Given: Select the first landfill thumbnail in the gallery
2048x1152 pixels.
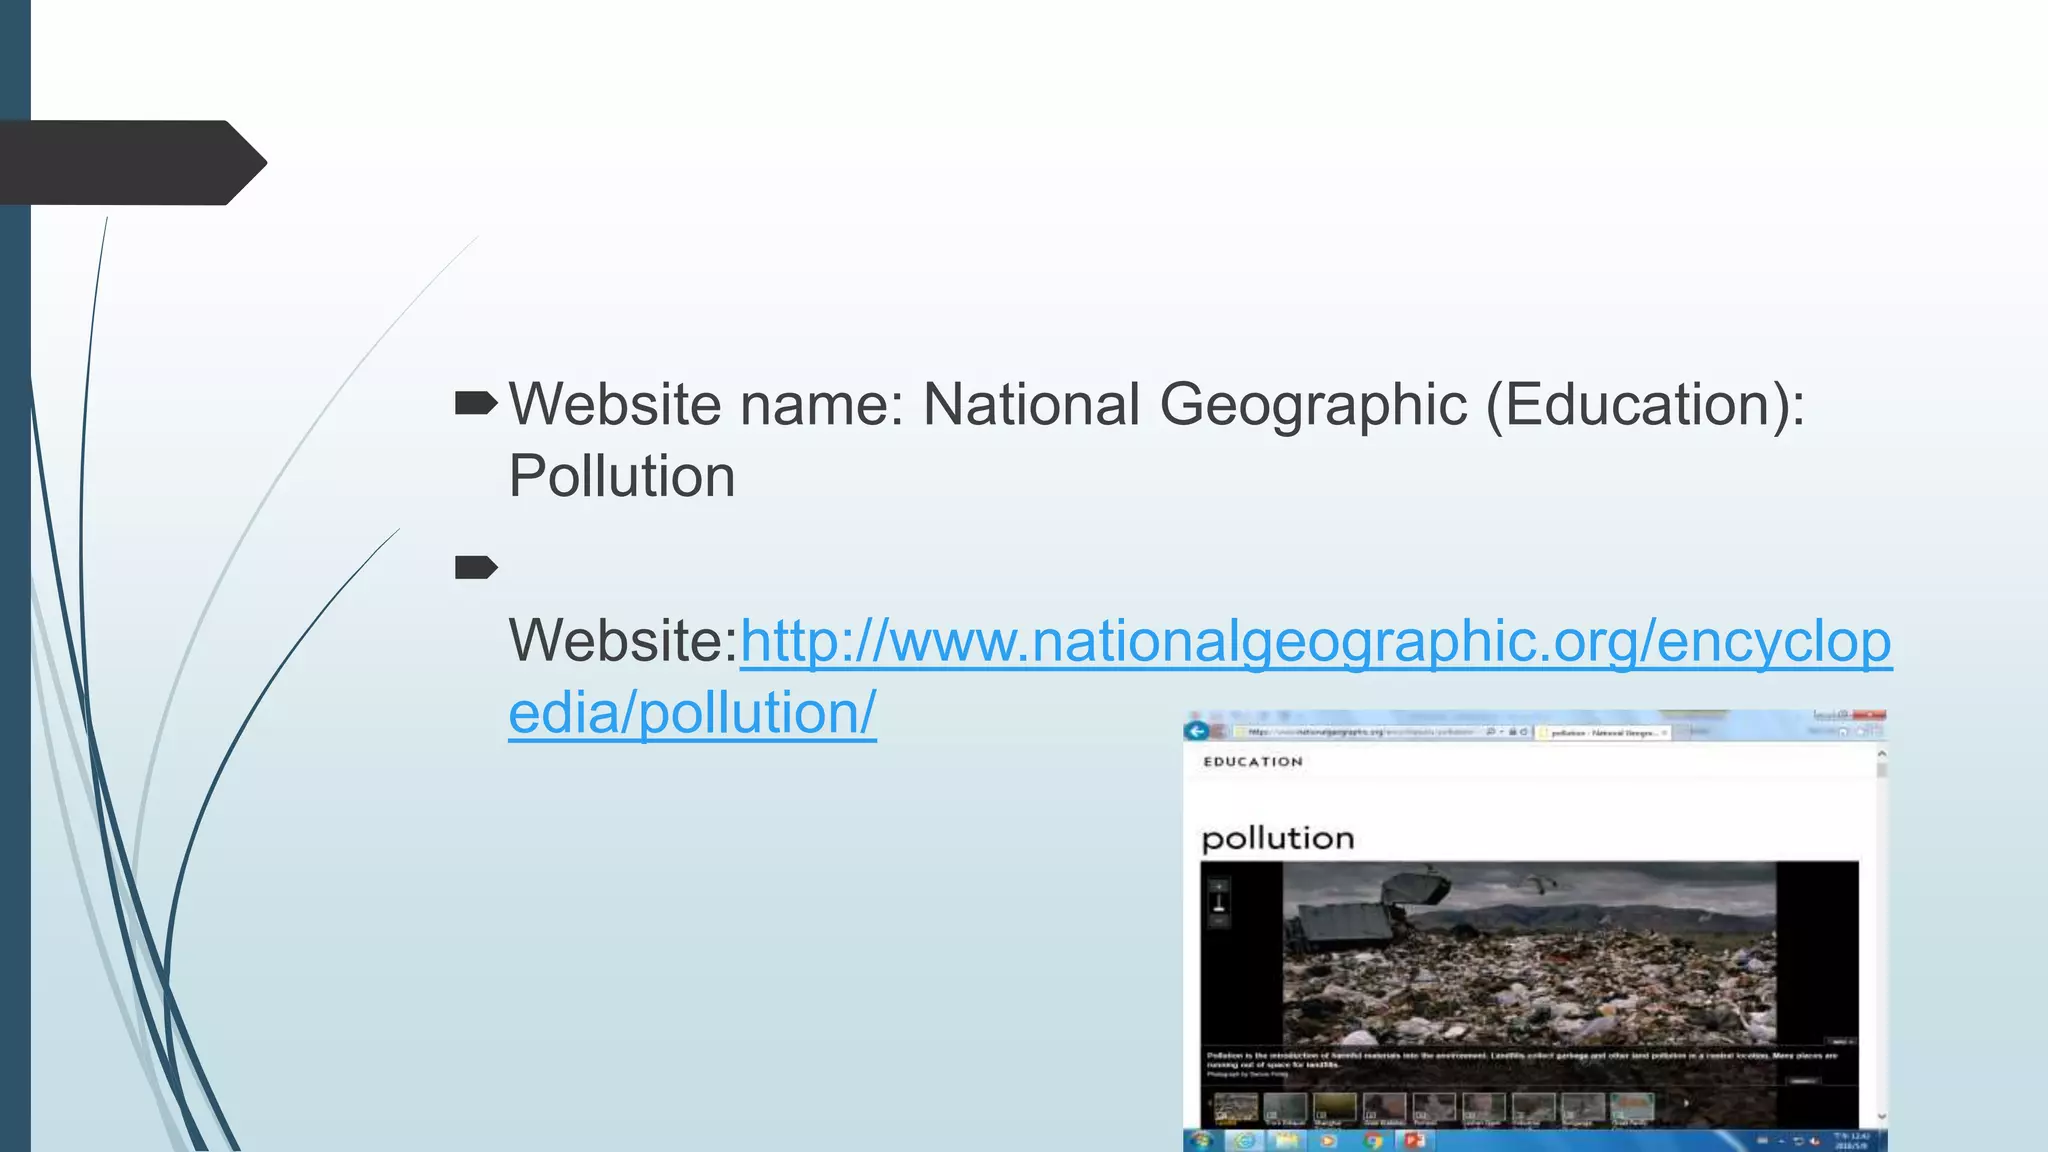Looking at the screenshot, I should pyautogui.click(x=1236, y=1107).
